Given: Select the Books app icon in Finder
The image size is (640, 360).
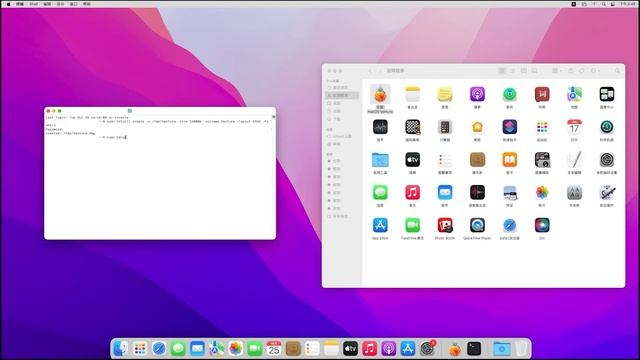Looking at the screenshot, I should (x=509, y=160).
